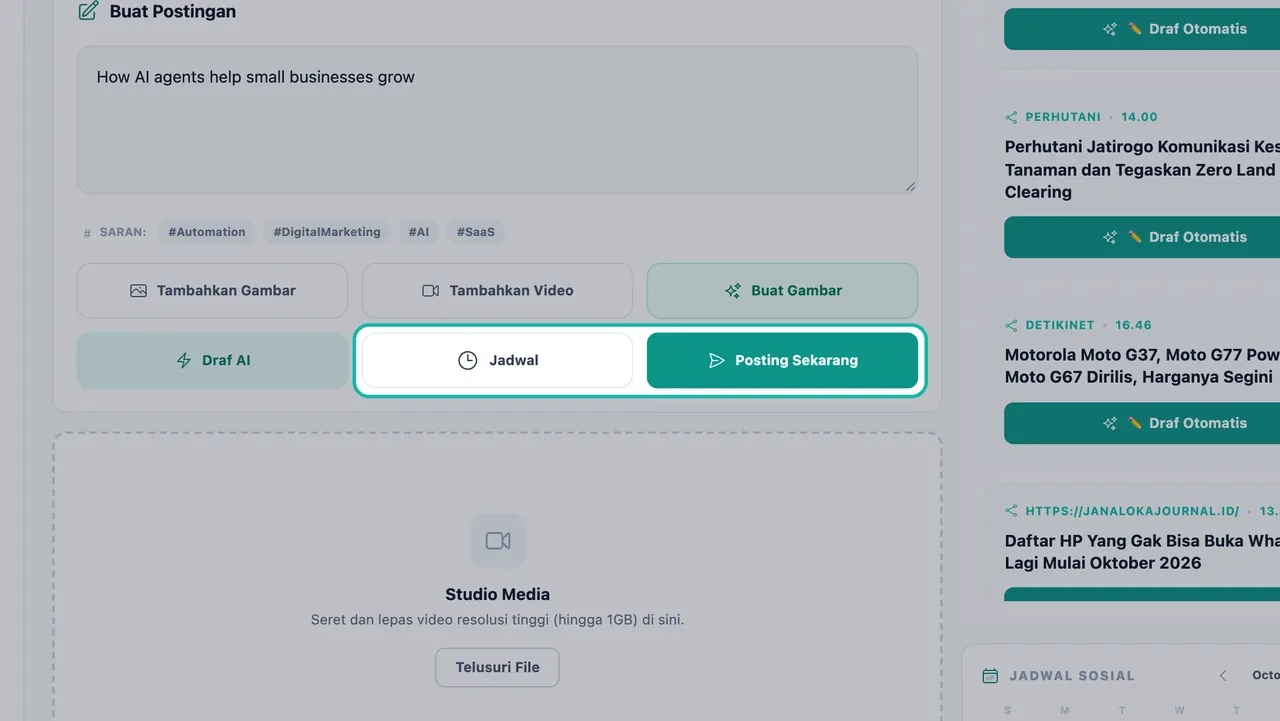Generate a draft with Draf AI
Screen dimensions: 1280x721
[212, 360]
